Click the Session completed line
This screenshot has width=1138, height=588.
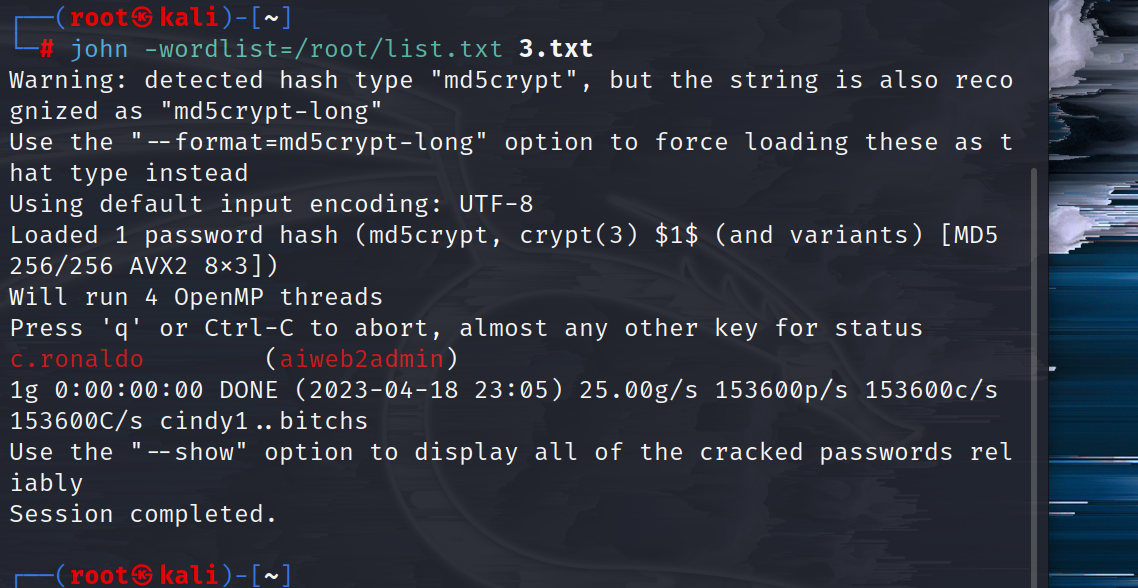[143, 514]
